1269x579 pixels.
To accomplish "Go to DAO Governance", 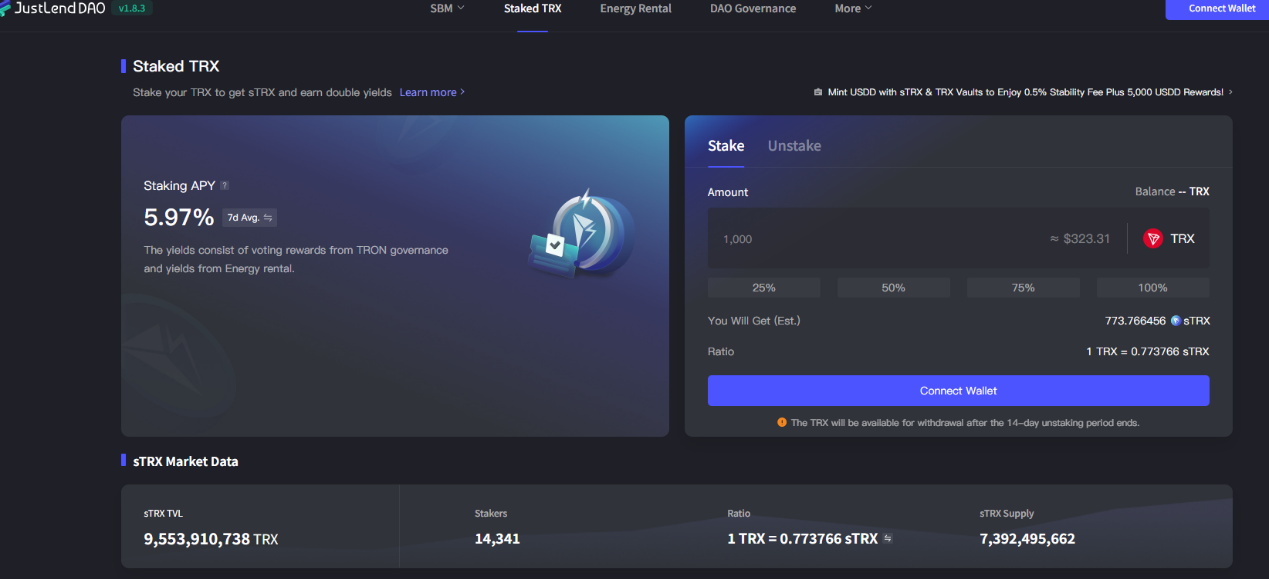I will pyautogui.click(x=753, y=9).
